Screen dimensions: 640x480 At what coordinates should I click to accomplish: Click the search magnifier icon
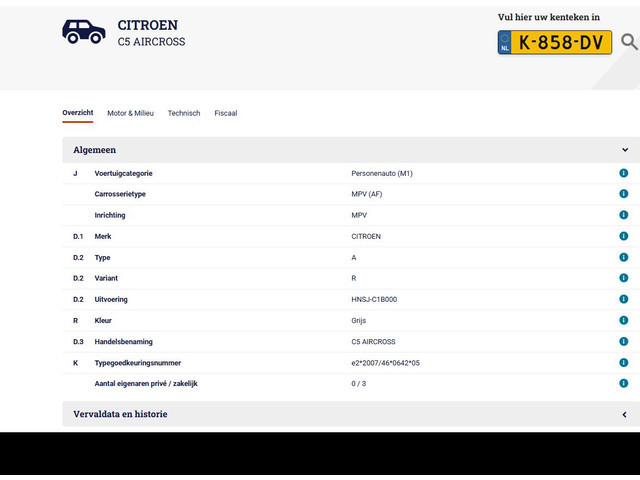(628, 42)
